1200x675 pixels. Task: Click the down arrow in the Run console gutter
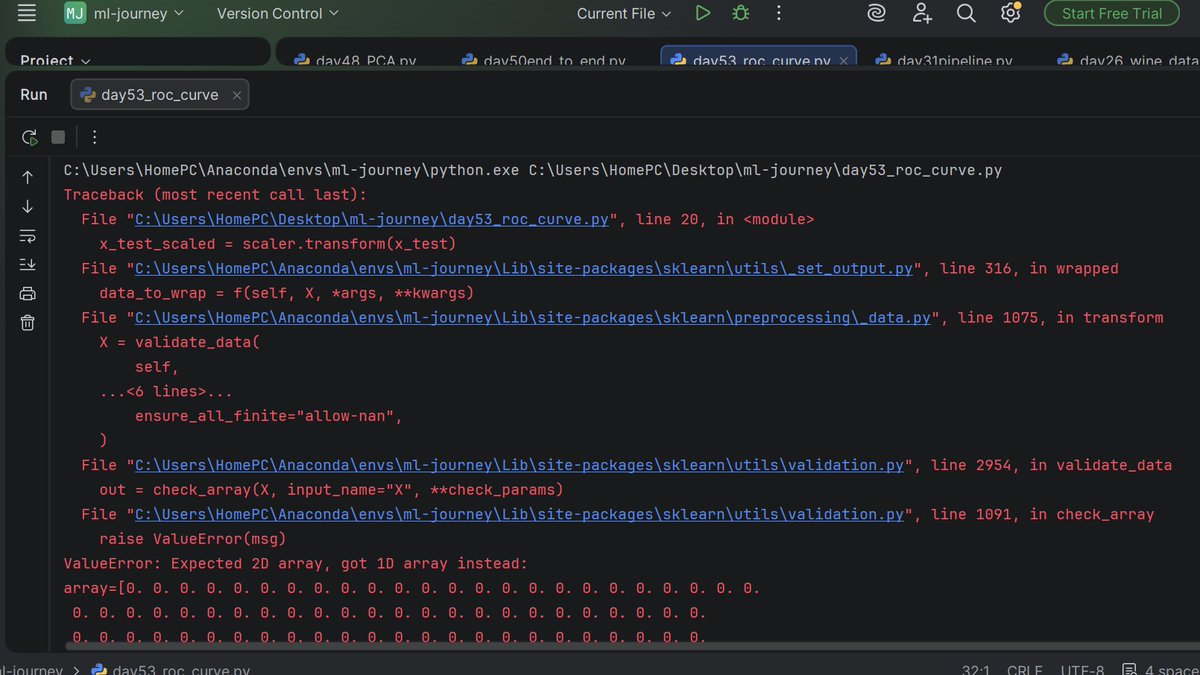tap(27, 206)
